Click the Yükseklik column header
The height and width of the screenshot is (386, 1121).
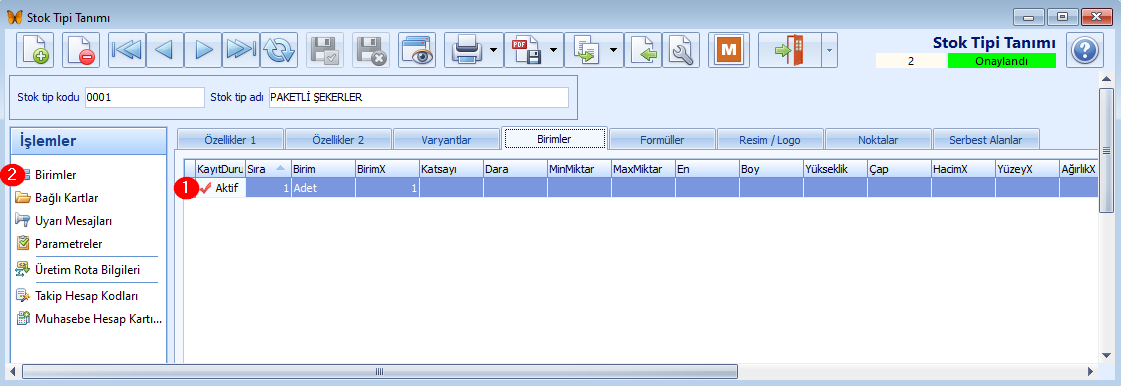(x=835, y=169)
